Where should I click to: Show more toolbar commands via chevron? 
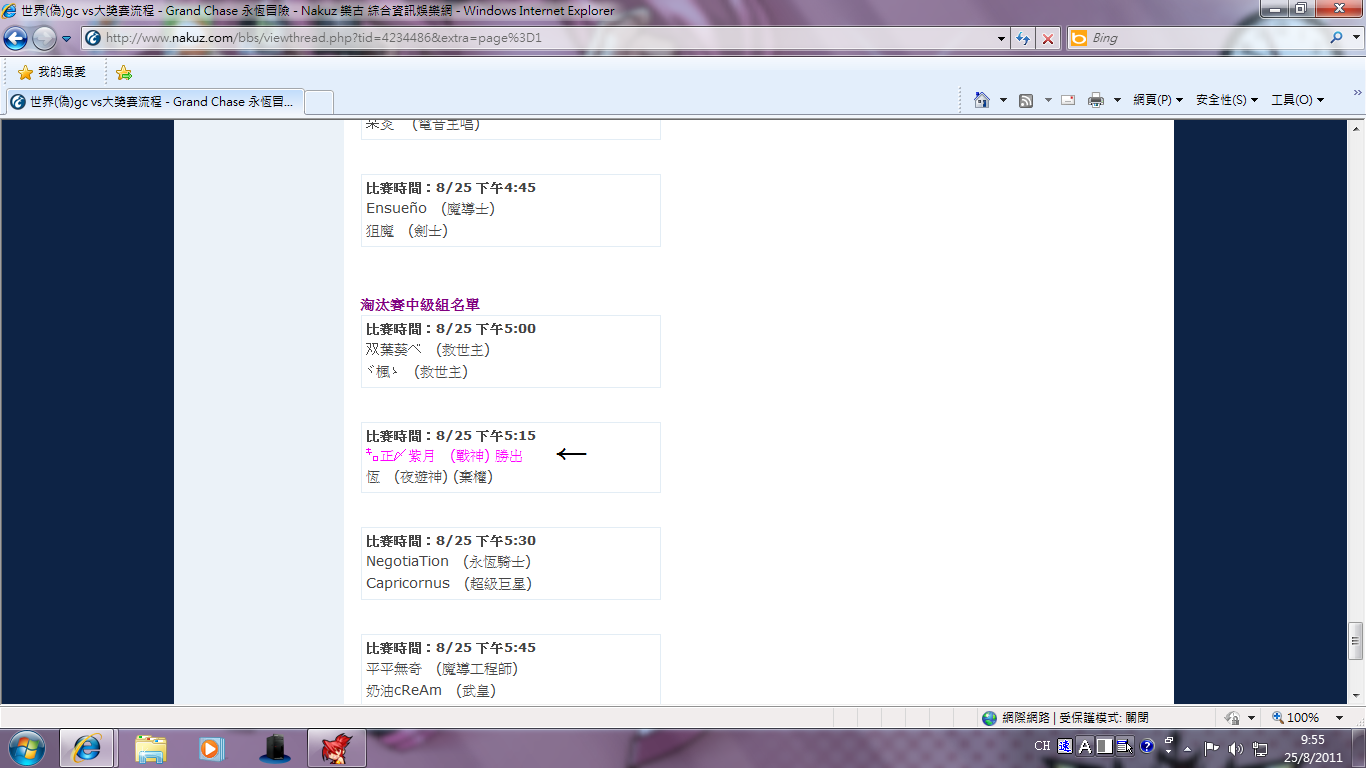(1357, 92)
